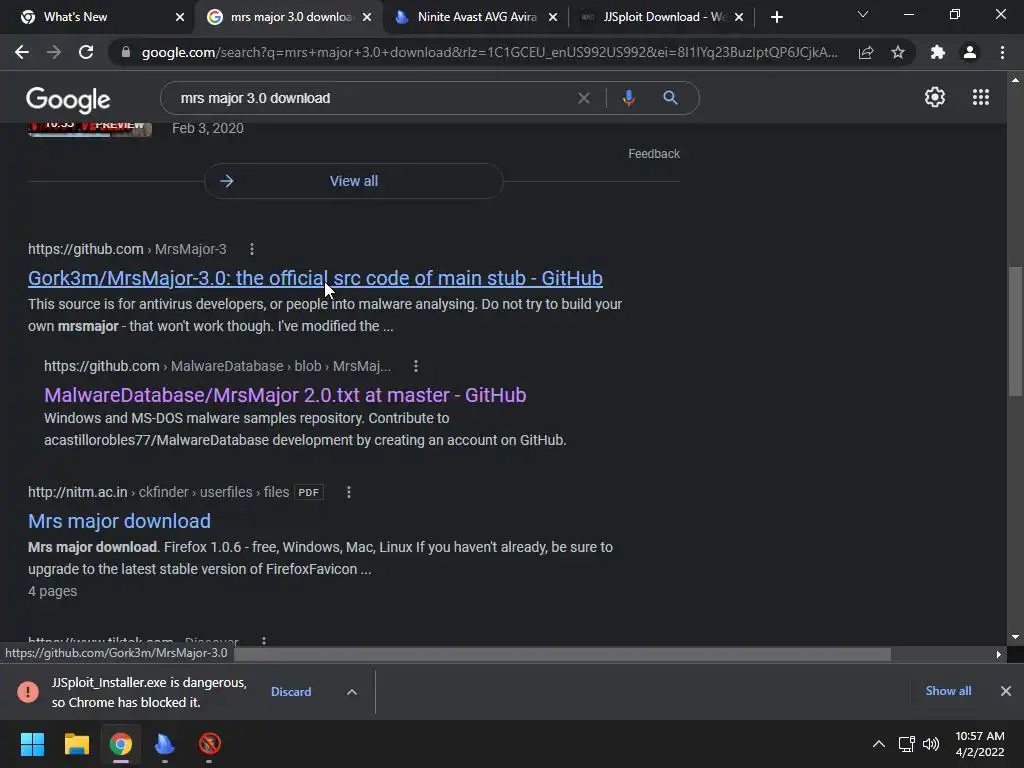1024x768 pixels.
Task: Open options for MalwareDatabase result
Action: [416, 366]
